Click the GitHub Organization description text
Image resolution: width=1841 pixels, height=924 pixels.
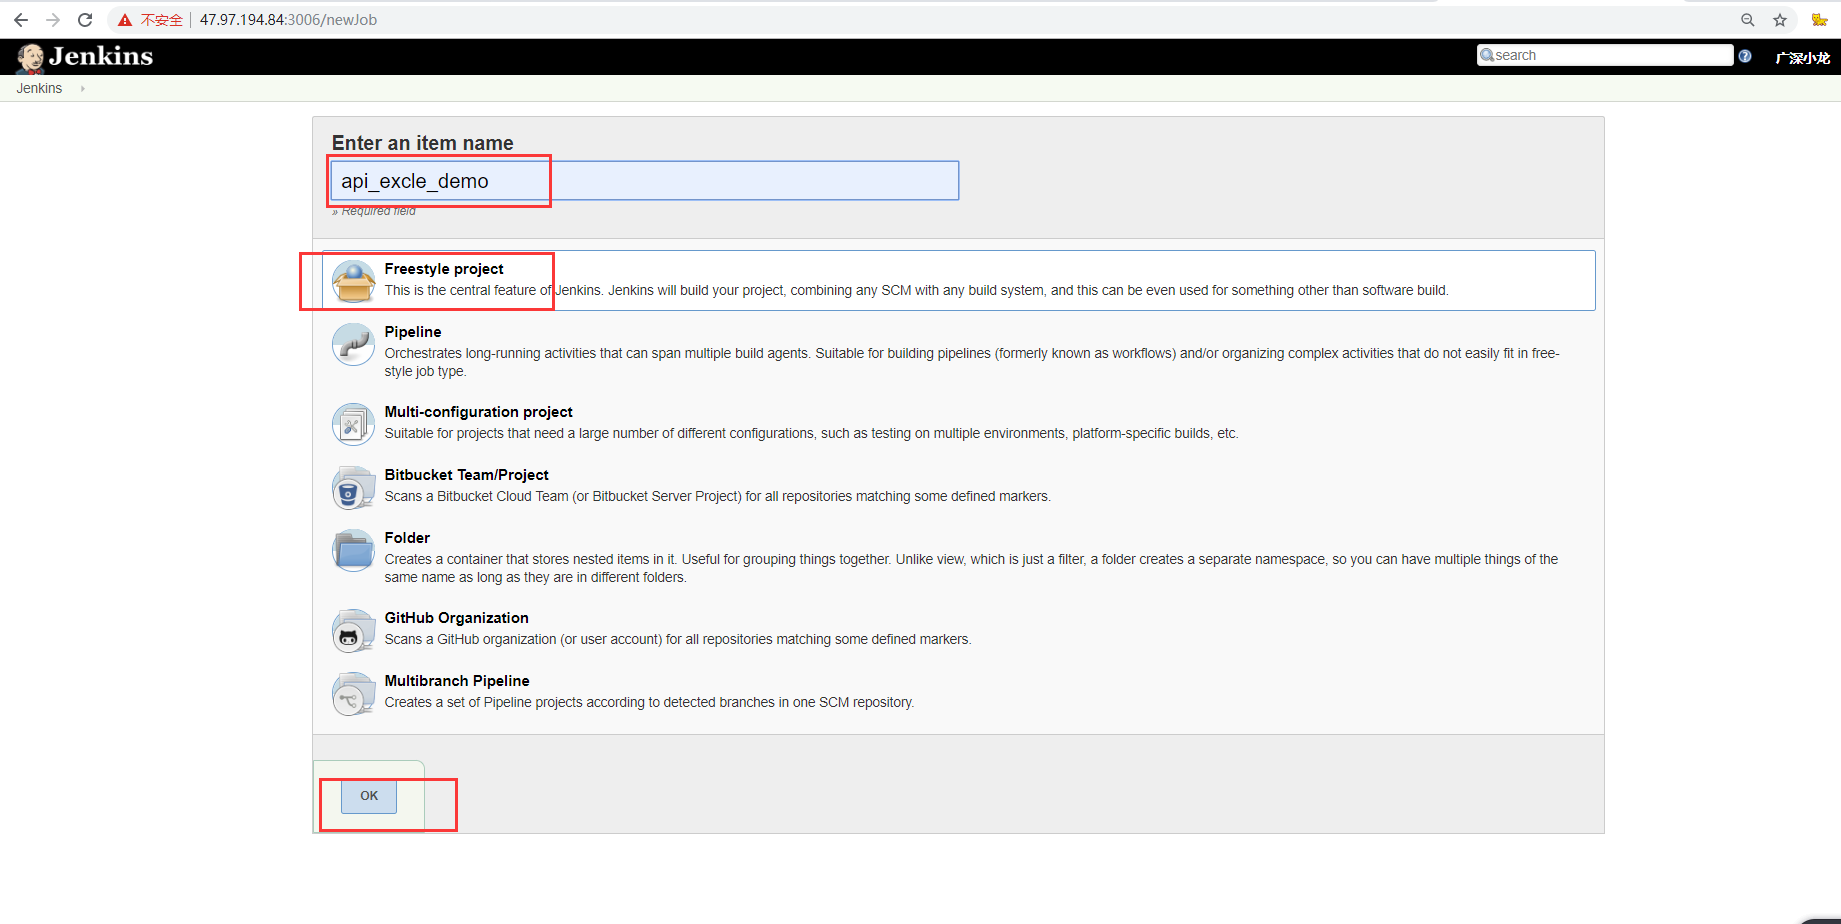(678, 639)
